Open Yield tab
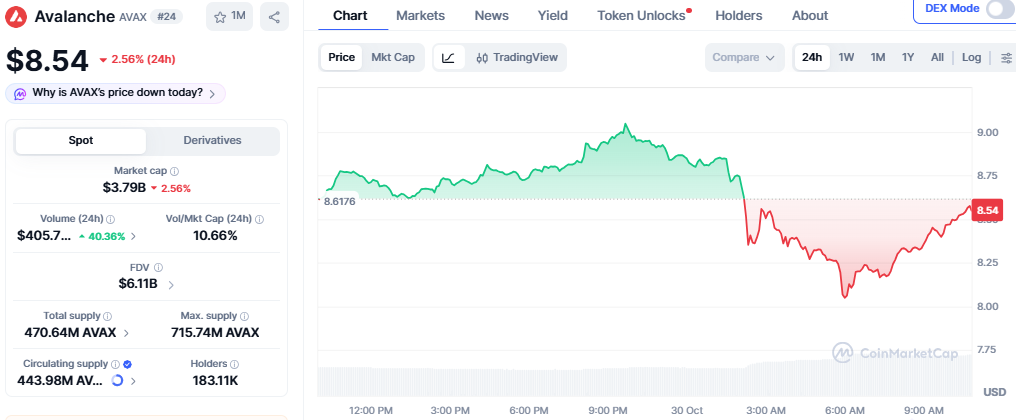 [x=553, y=16]
